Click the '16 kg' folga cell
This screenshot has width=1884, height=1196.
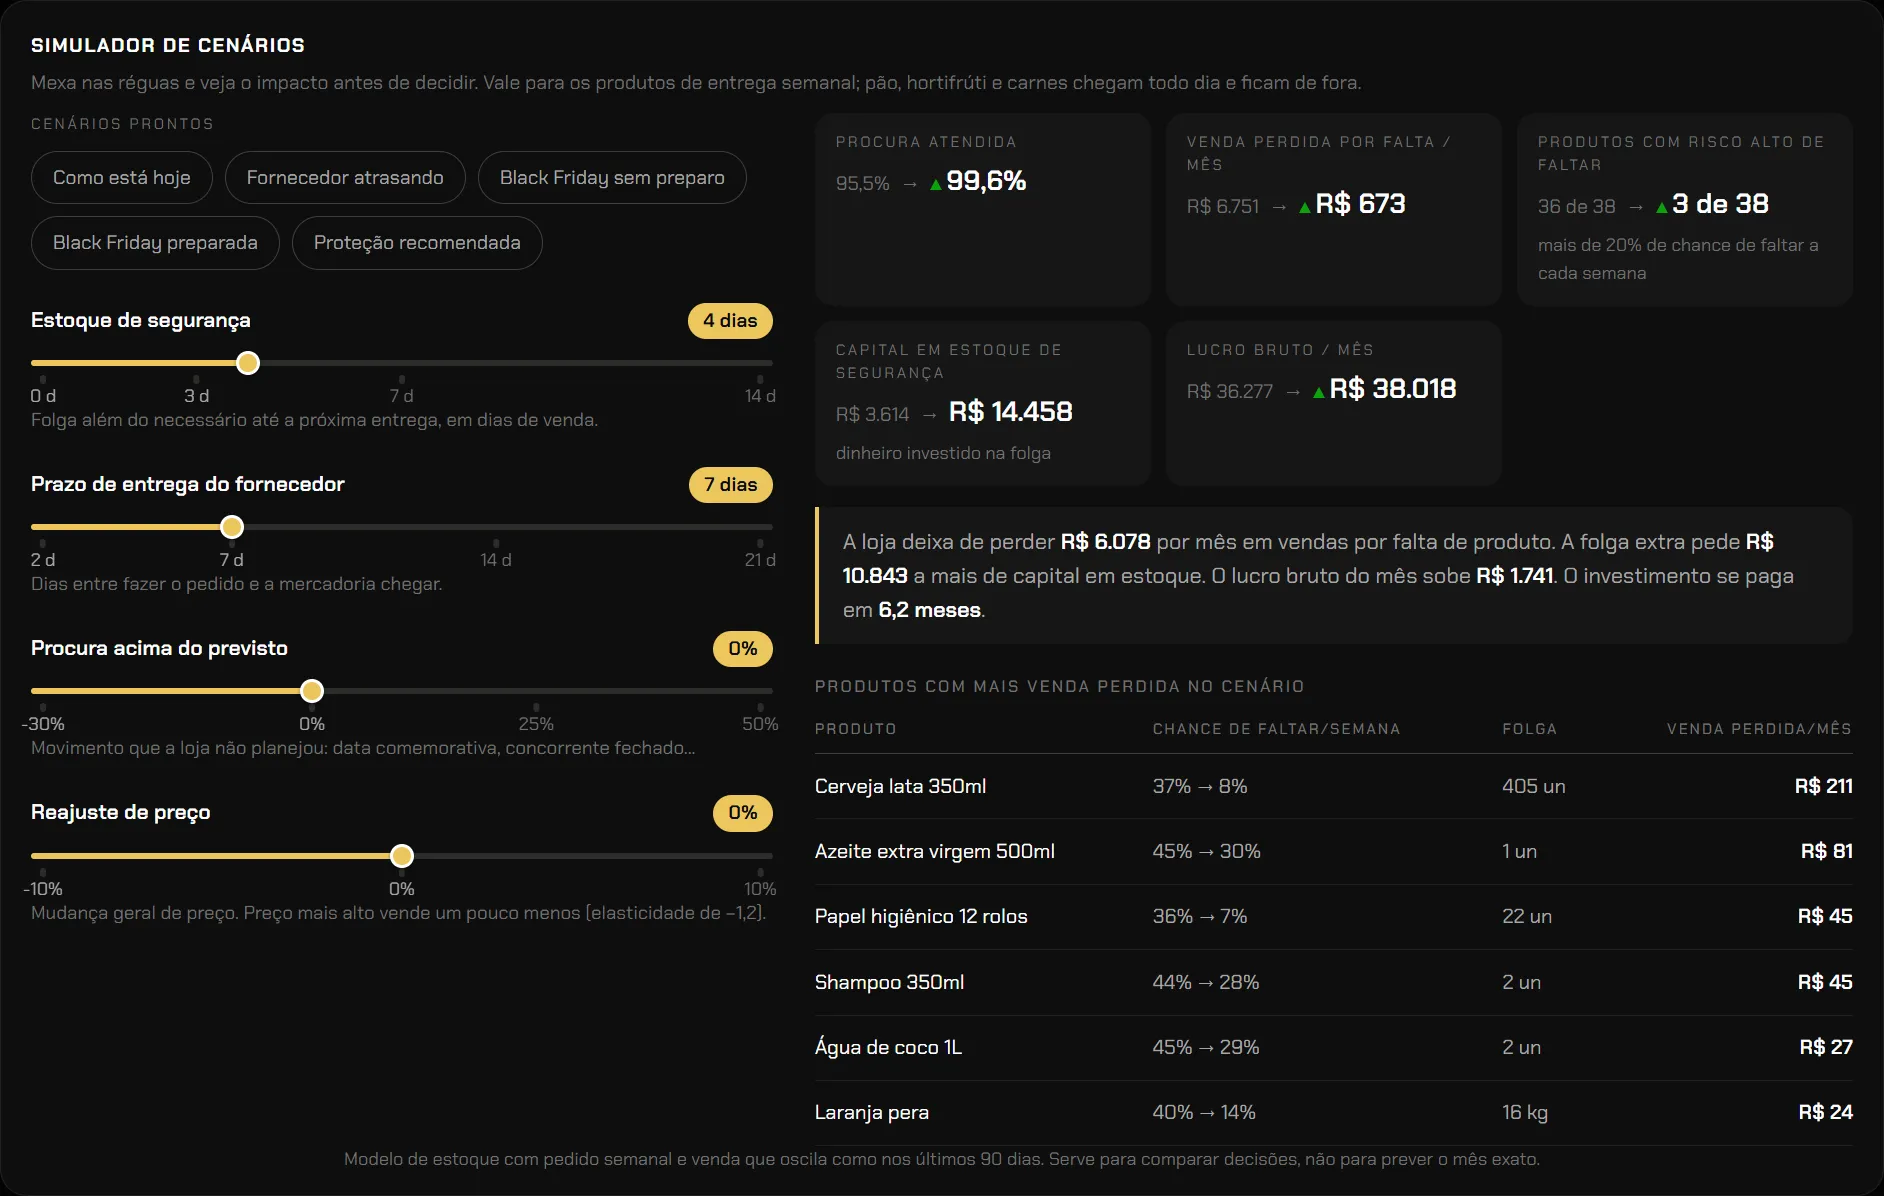coord(1525,1113)
